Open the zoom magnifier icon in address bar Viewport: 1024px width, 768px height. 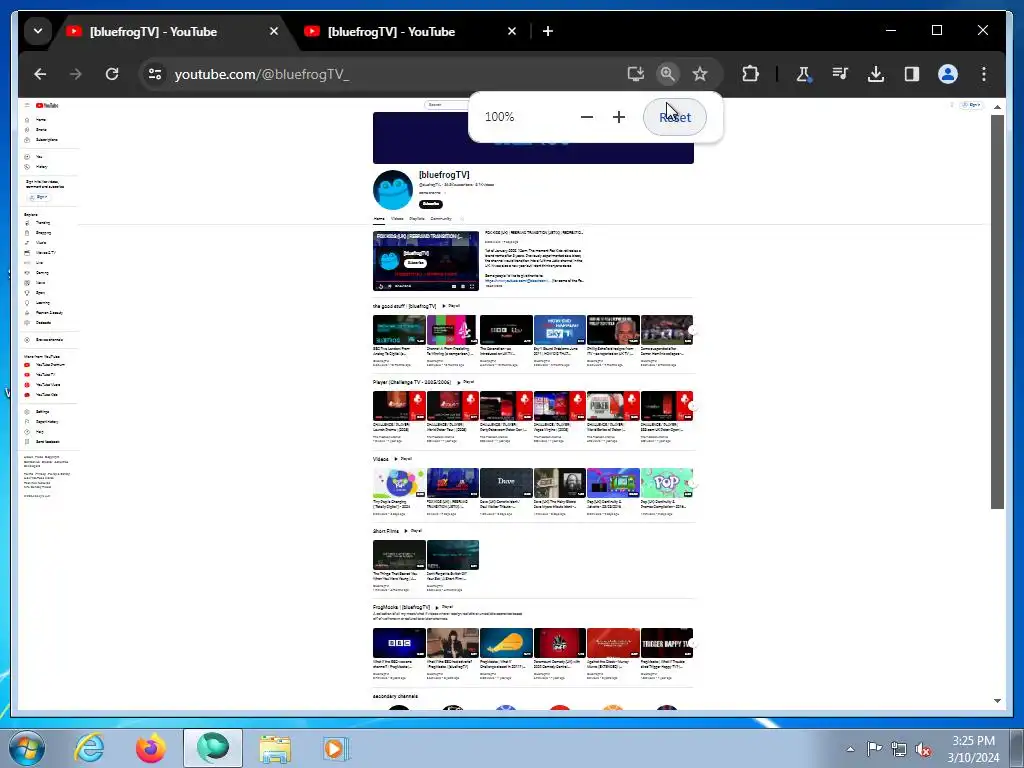tap(667, 74)
